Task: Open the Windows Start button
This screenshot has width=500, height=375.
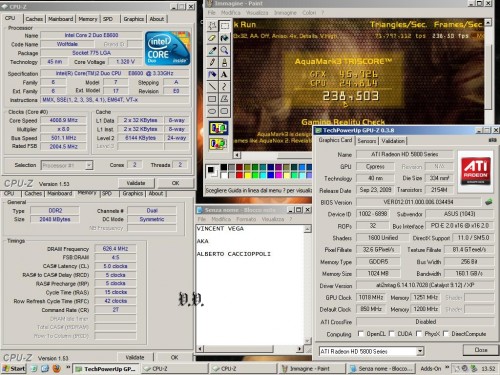Action: [x=14, y=368]
